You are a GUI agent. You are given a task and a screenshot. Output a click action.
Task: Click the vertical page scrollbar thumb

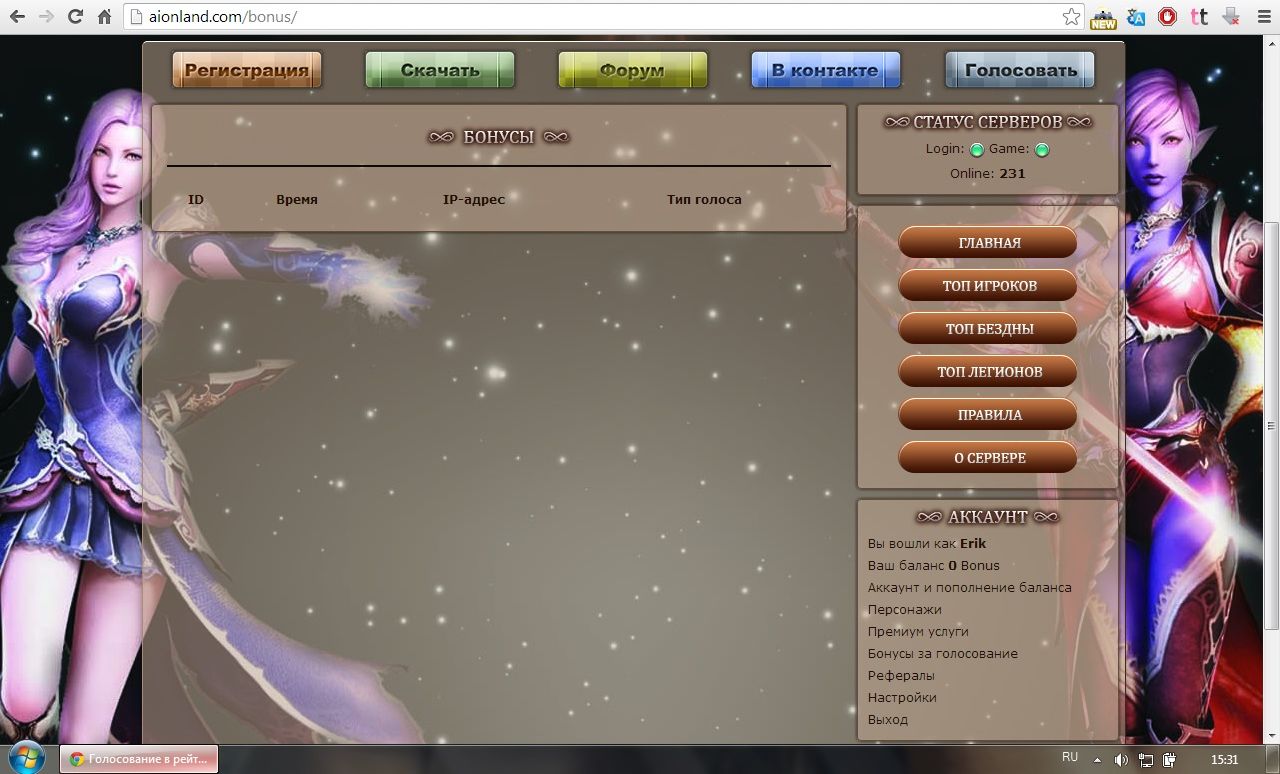1272,425
